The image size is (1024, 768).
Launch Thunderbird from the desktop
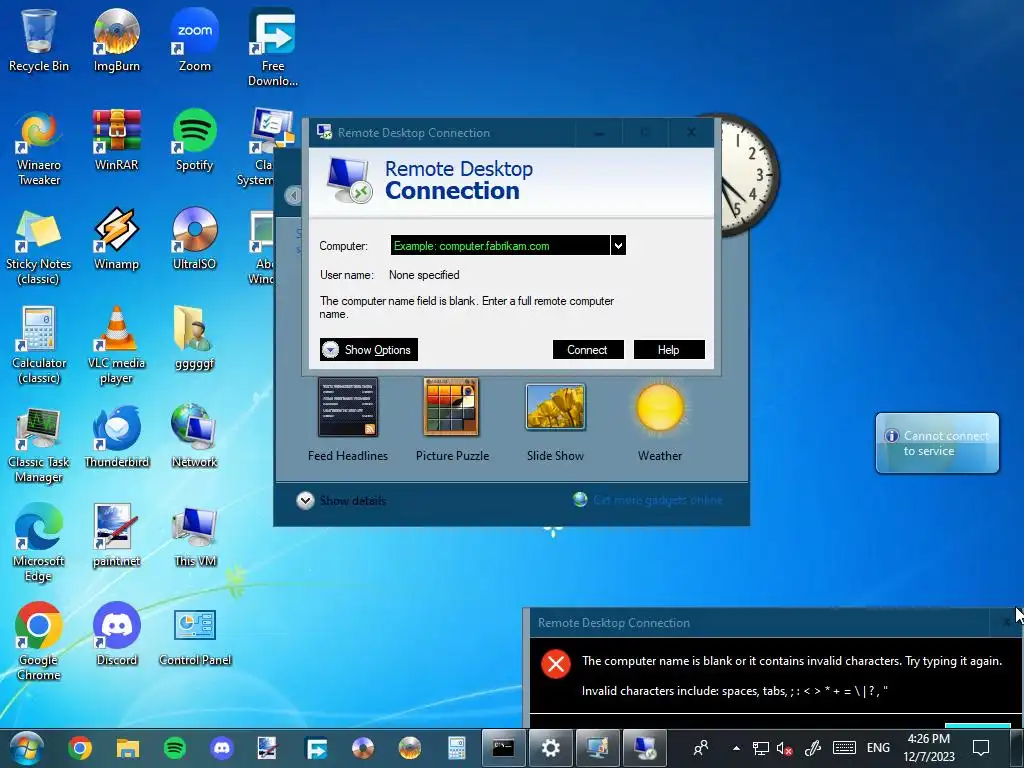point(116,438)
